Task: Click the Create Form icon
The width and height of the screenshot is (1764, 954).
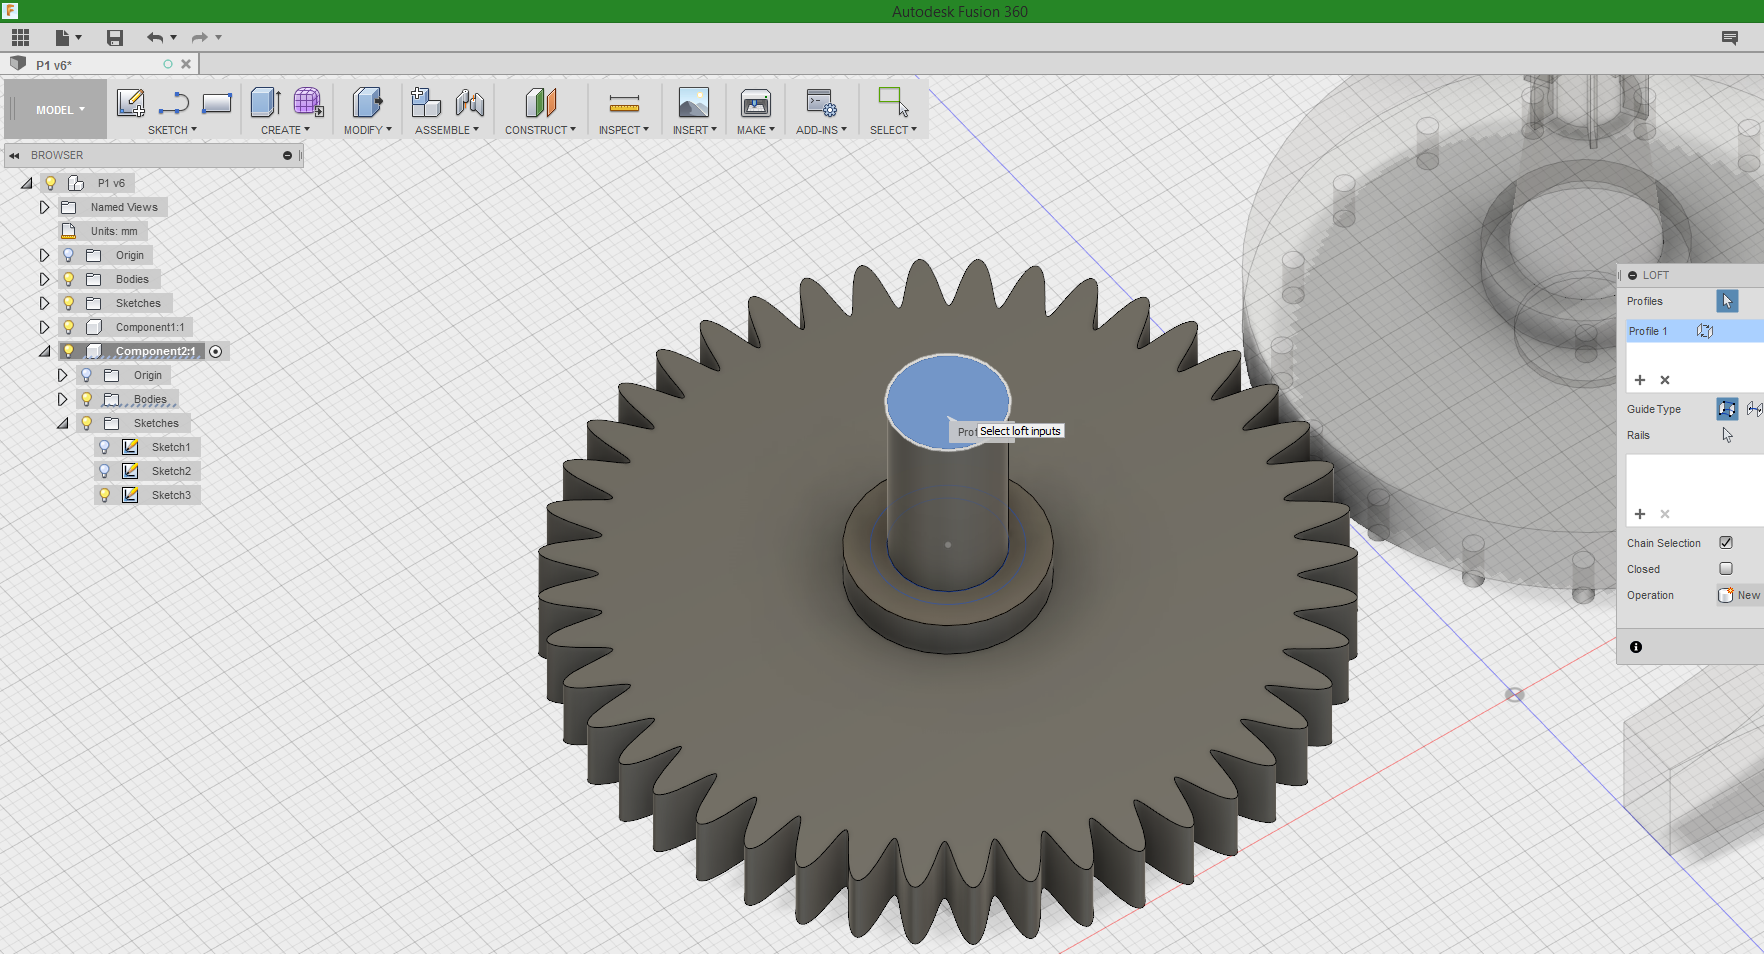Action: (308, 103)
